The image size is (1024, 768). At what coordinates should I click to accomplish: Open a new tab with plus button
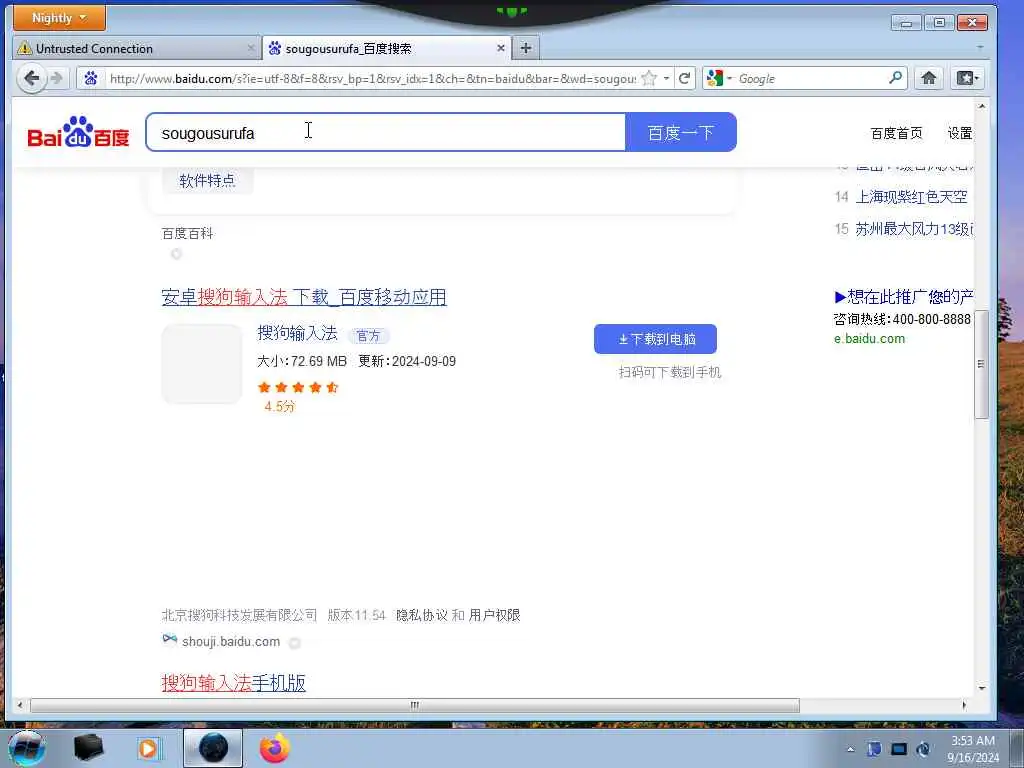[526, 48]
